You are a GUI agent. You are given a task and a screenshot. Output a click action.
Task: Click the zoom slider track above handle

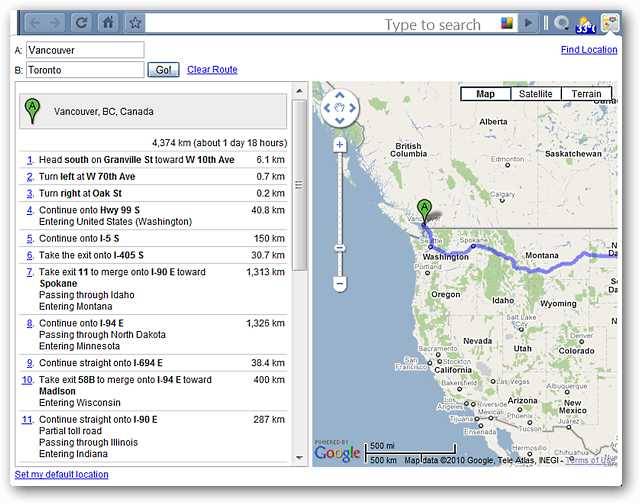(340, 198)
